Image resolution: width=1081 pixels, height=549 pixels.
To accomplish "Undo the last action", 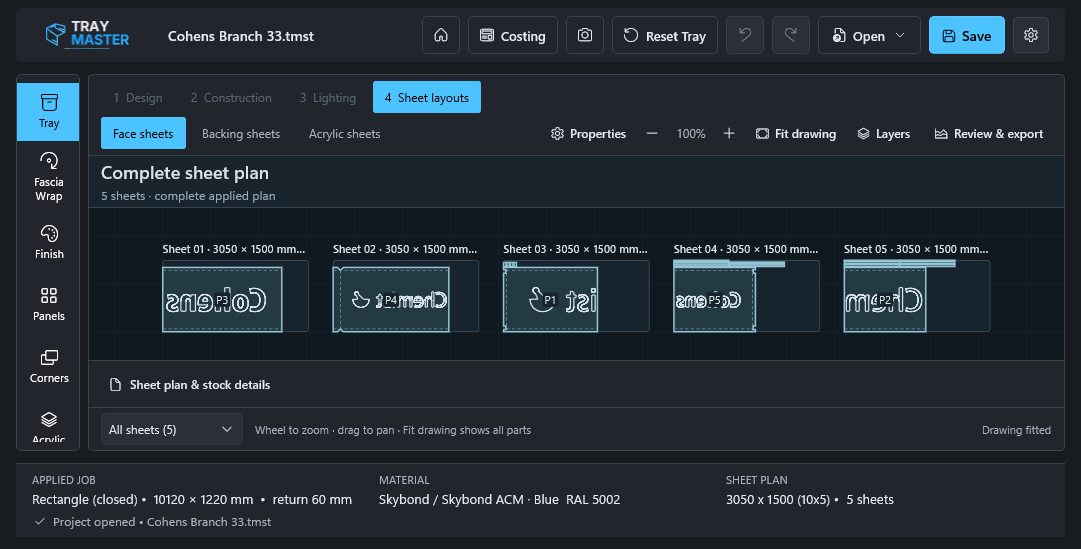I will (745, 35).
